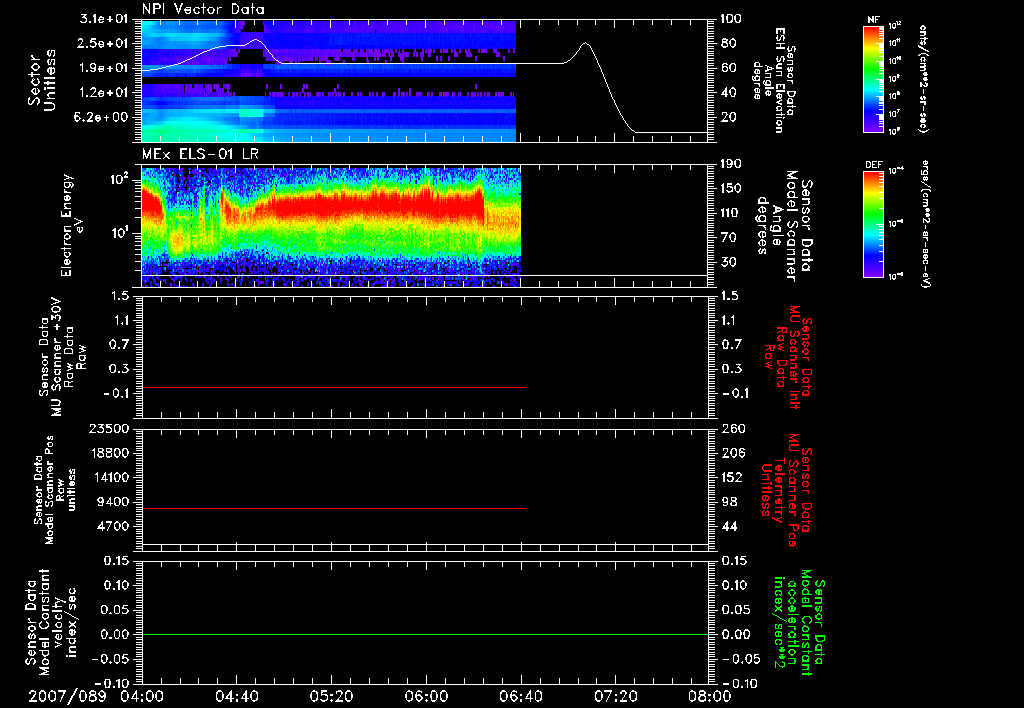Click the red line in the MU Scanner +30V panel

[333, 388]
